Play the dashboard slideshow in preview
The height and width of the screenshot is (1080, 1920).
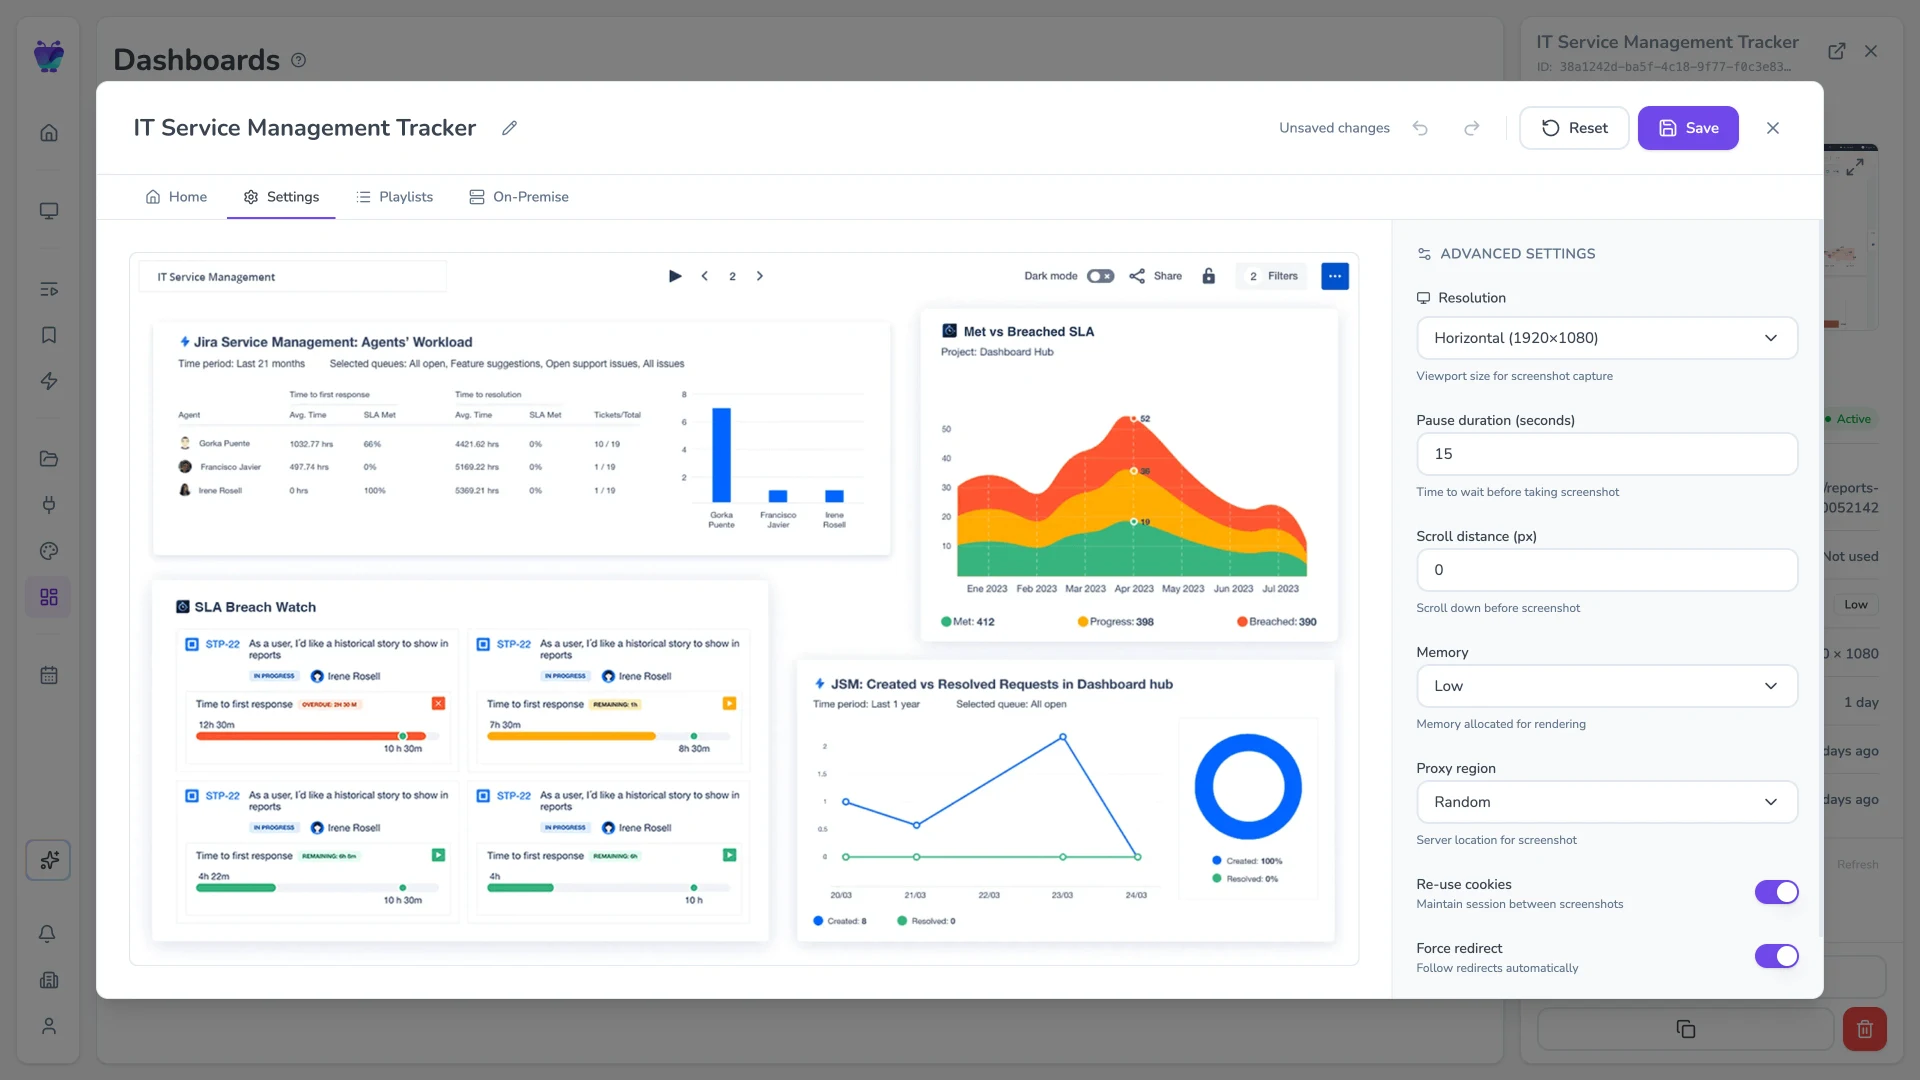[x=675, y=276]
